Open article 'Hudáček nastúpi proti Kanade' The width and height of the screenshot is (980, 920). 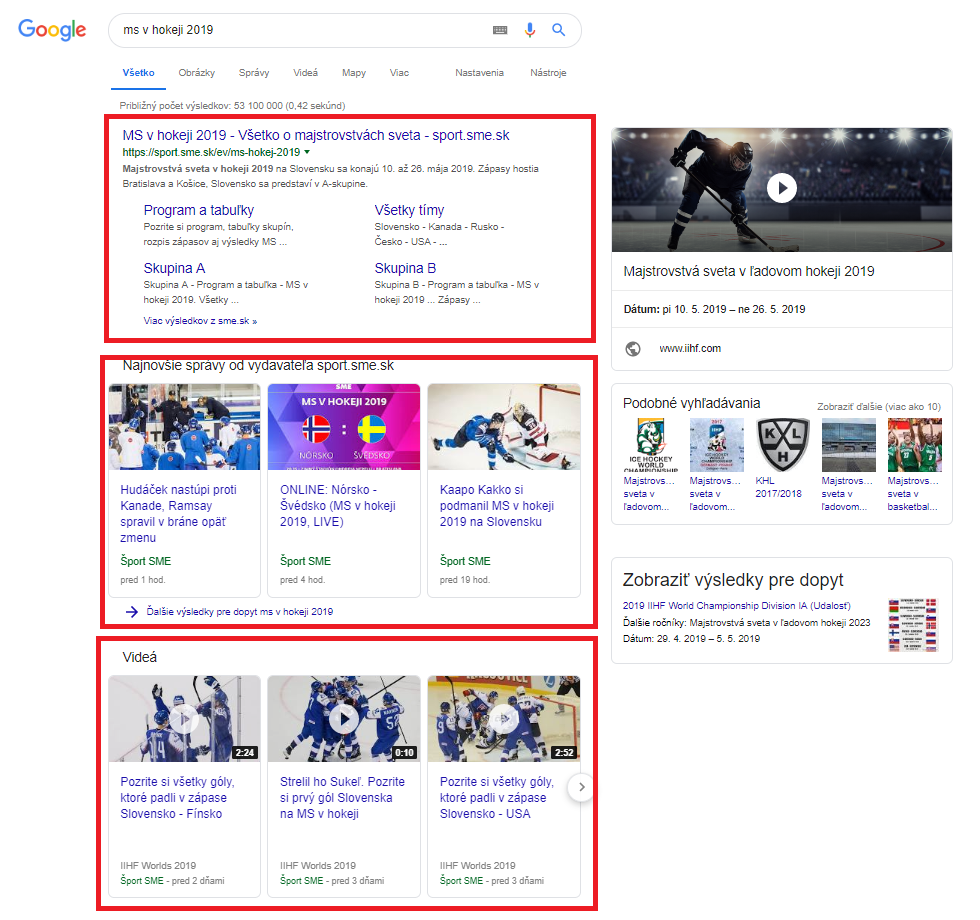pos(179,514)
